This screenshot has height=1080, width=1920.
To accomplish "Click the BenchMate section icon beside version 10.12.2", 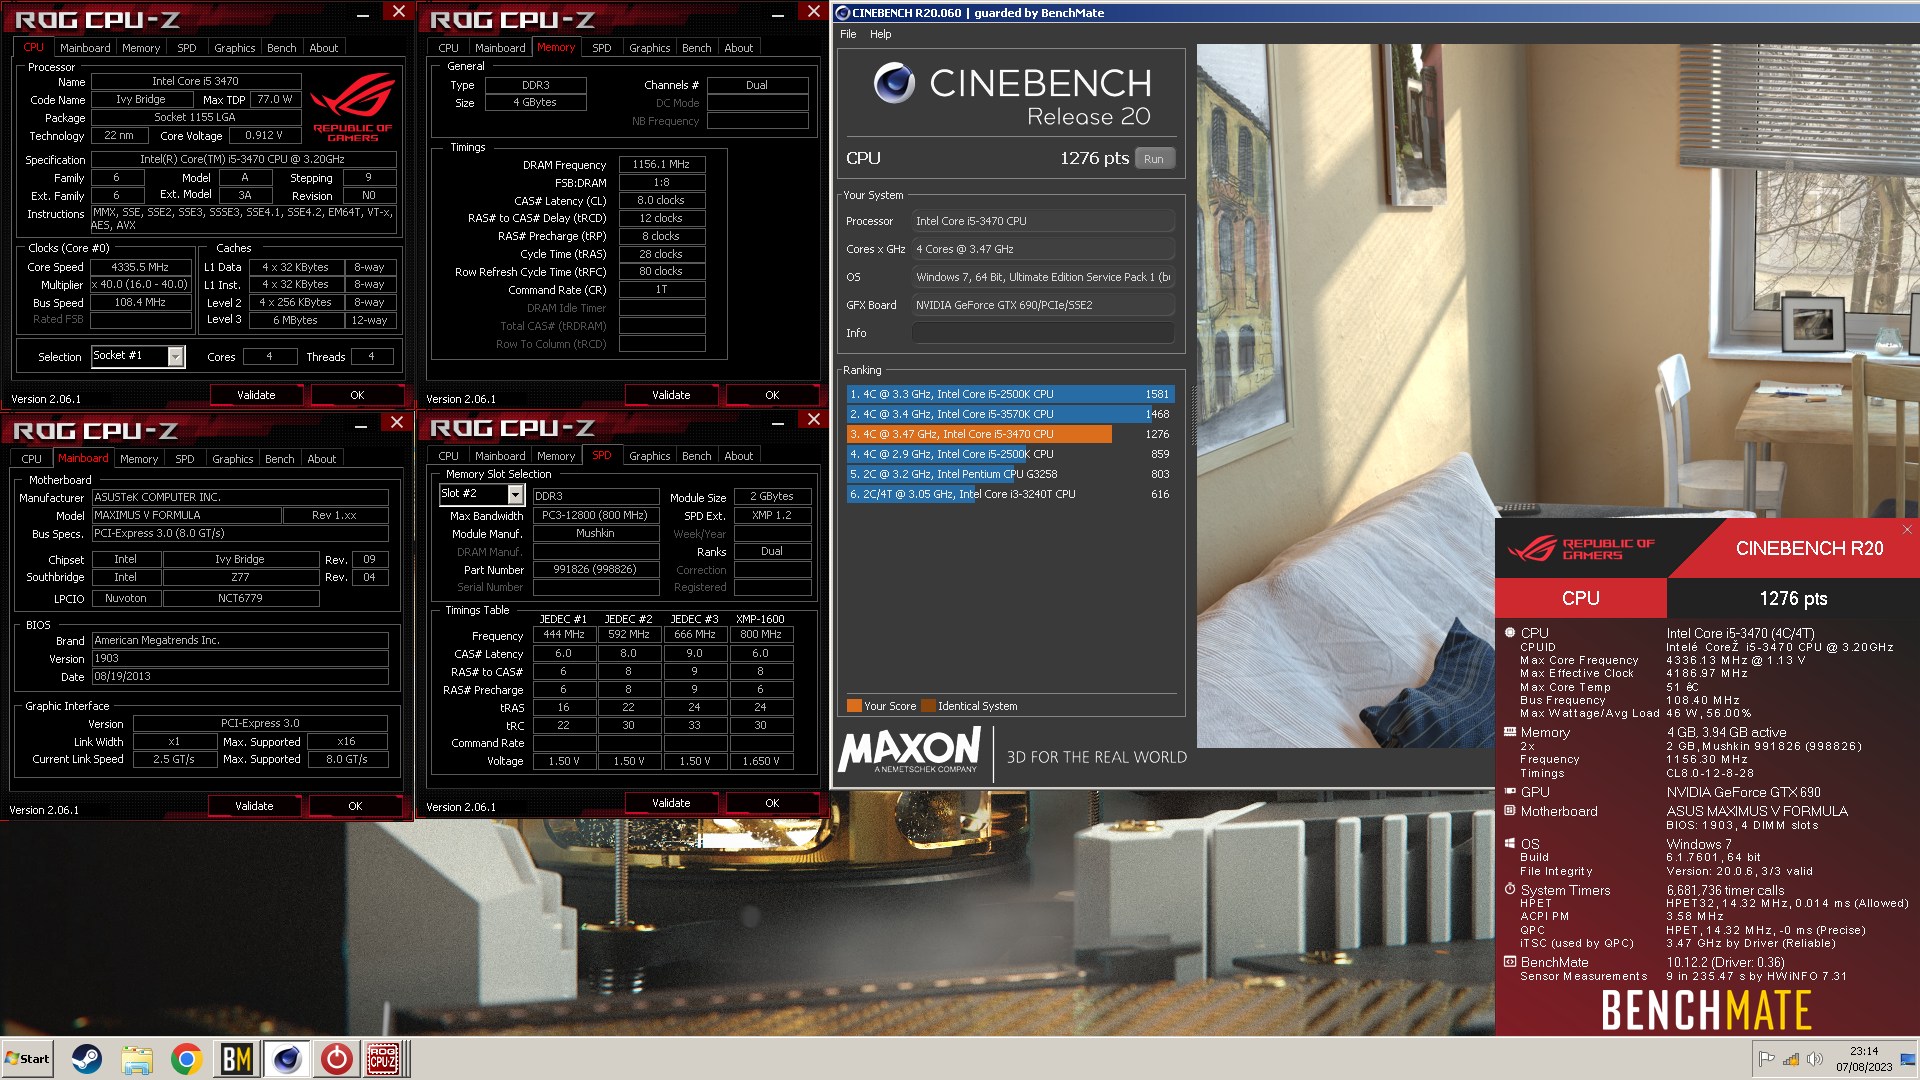I will coord(1510,962).
